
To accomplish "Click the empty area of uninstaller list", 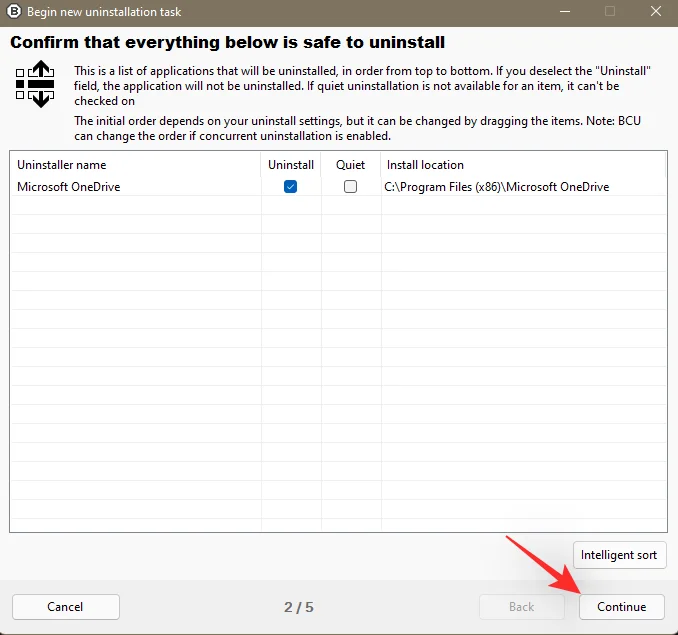I will [x=339, y=363].
